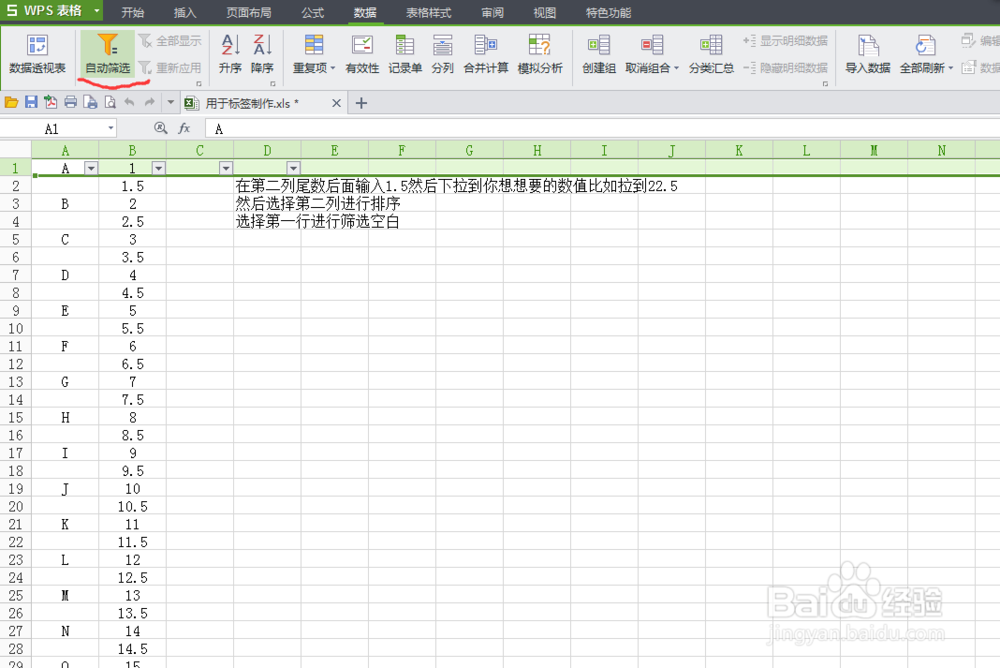Switch to the 开始 tab

133,12
